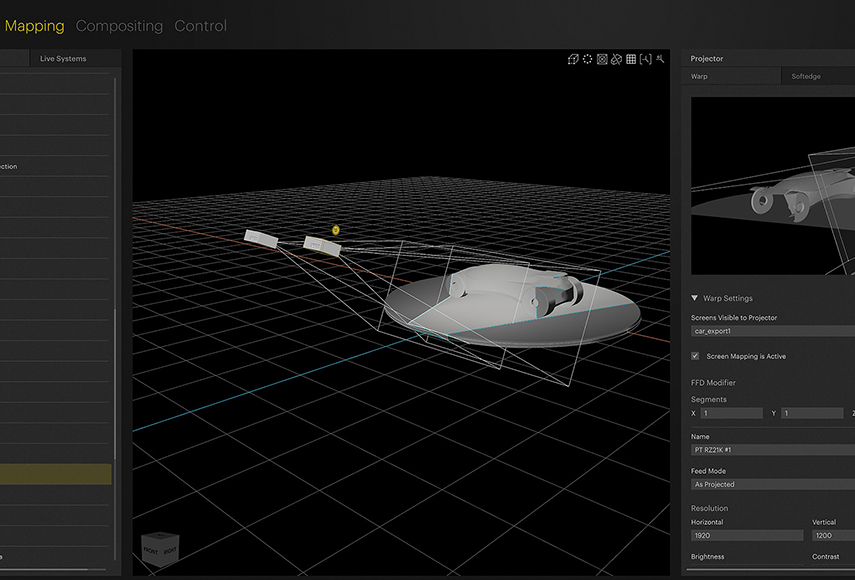Select the yellow light marker in viewport
This screenshot has height=580, width=855.
(x=336, y=230)
